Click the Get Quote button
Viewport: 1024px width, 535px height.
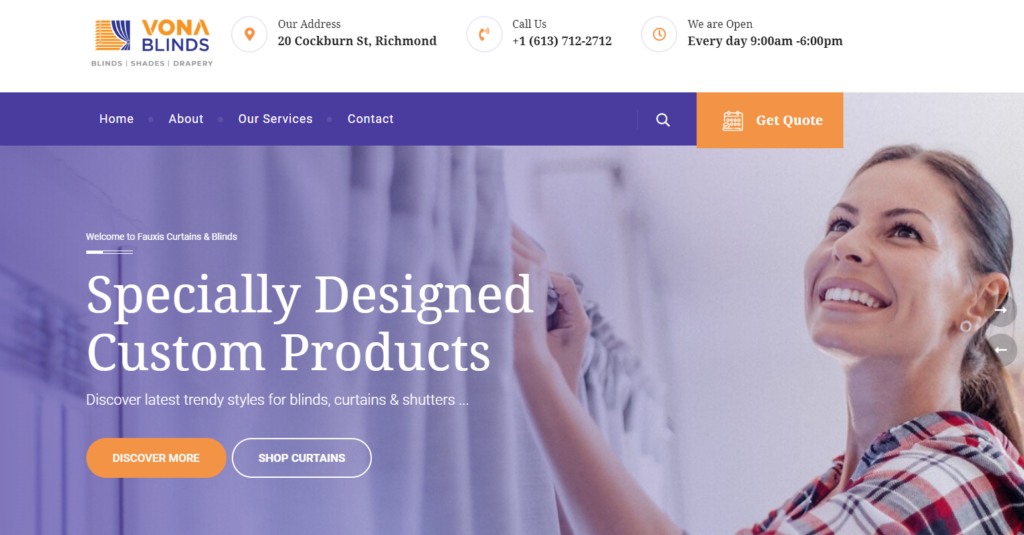[x=770, y=120]
